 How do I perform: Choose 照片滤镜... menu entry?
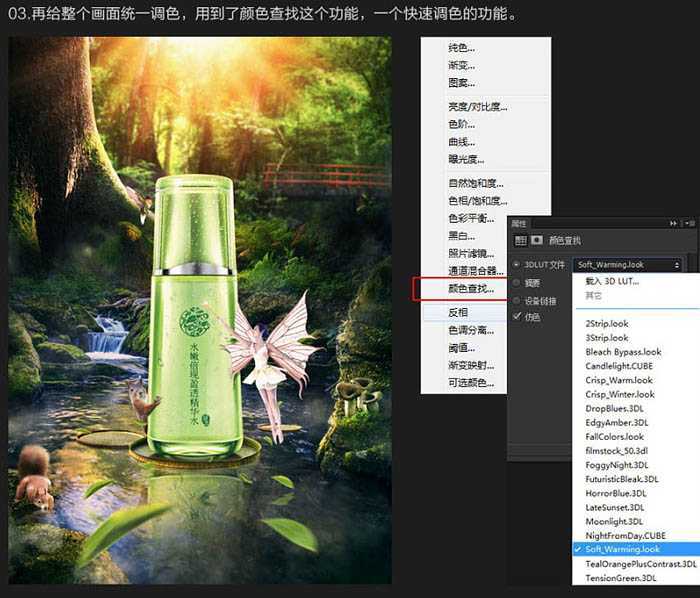471,253
